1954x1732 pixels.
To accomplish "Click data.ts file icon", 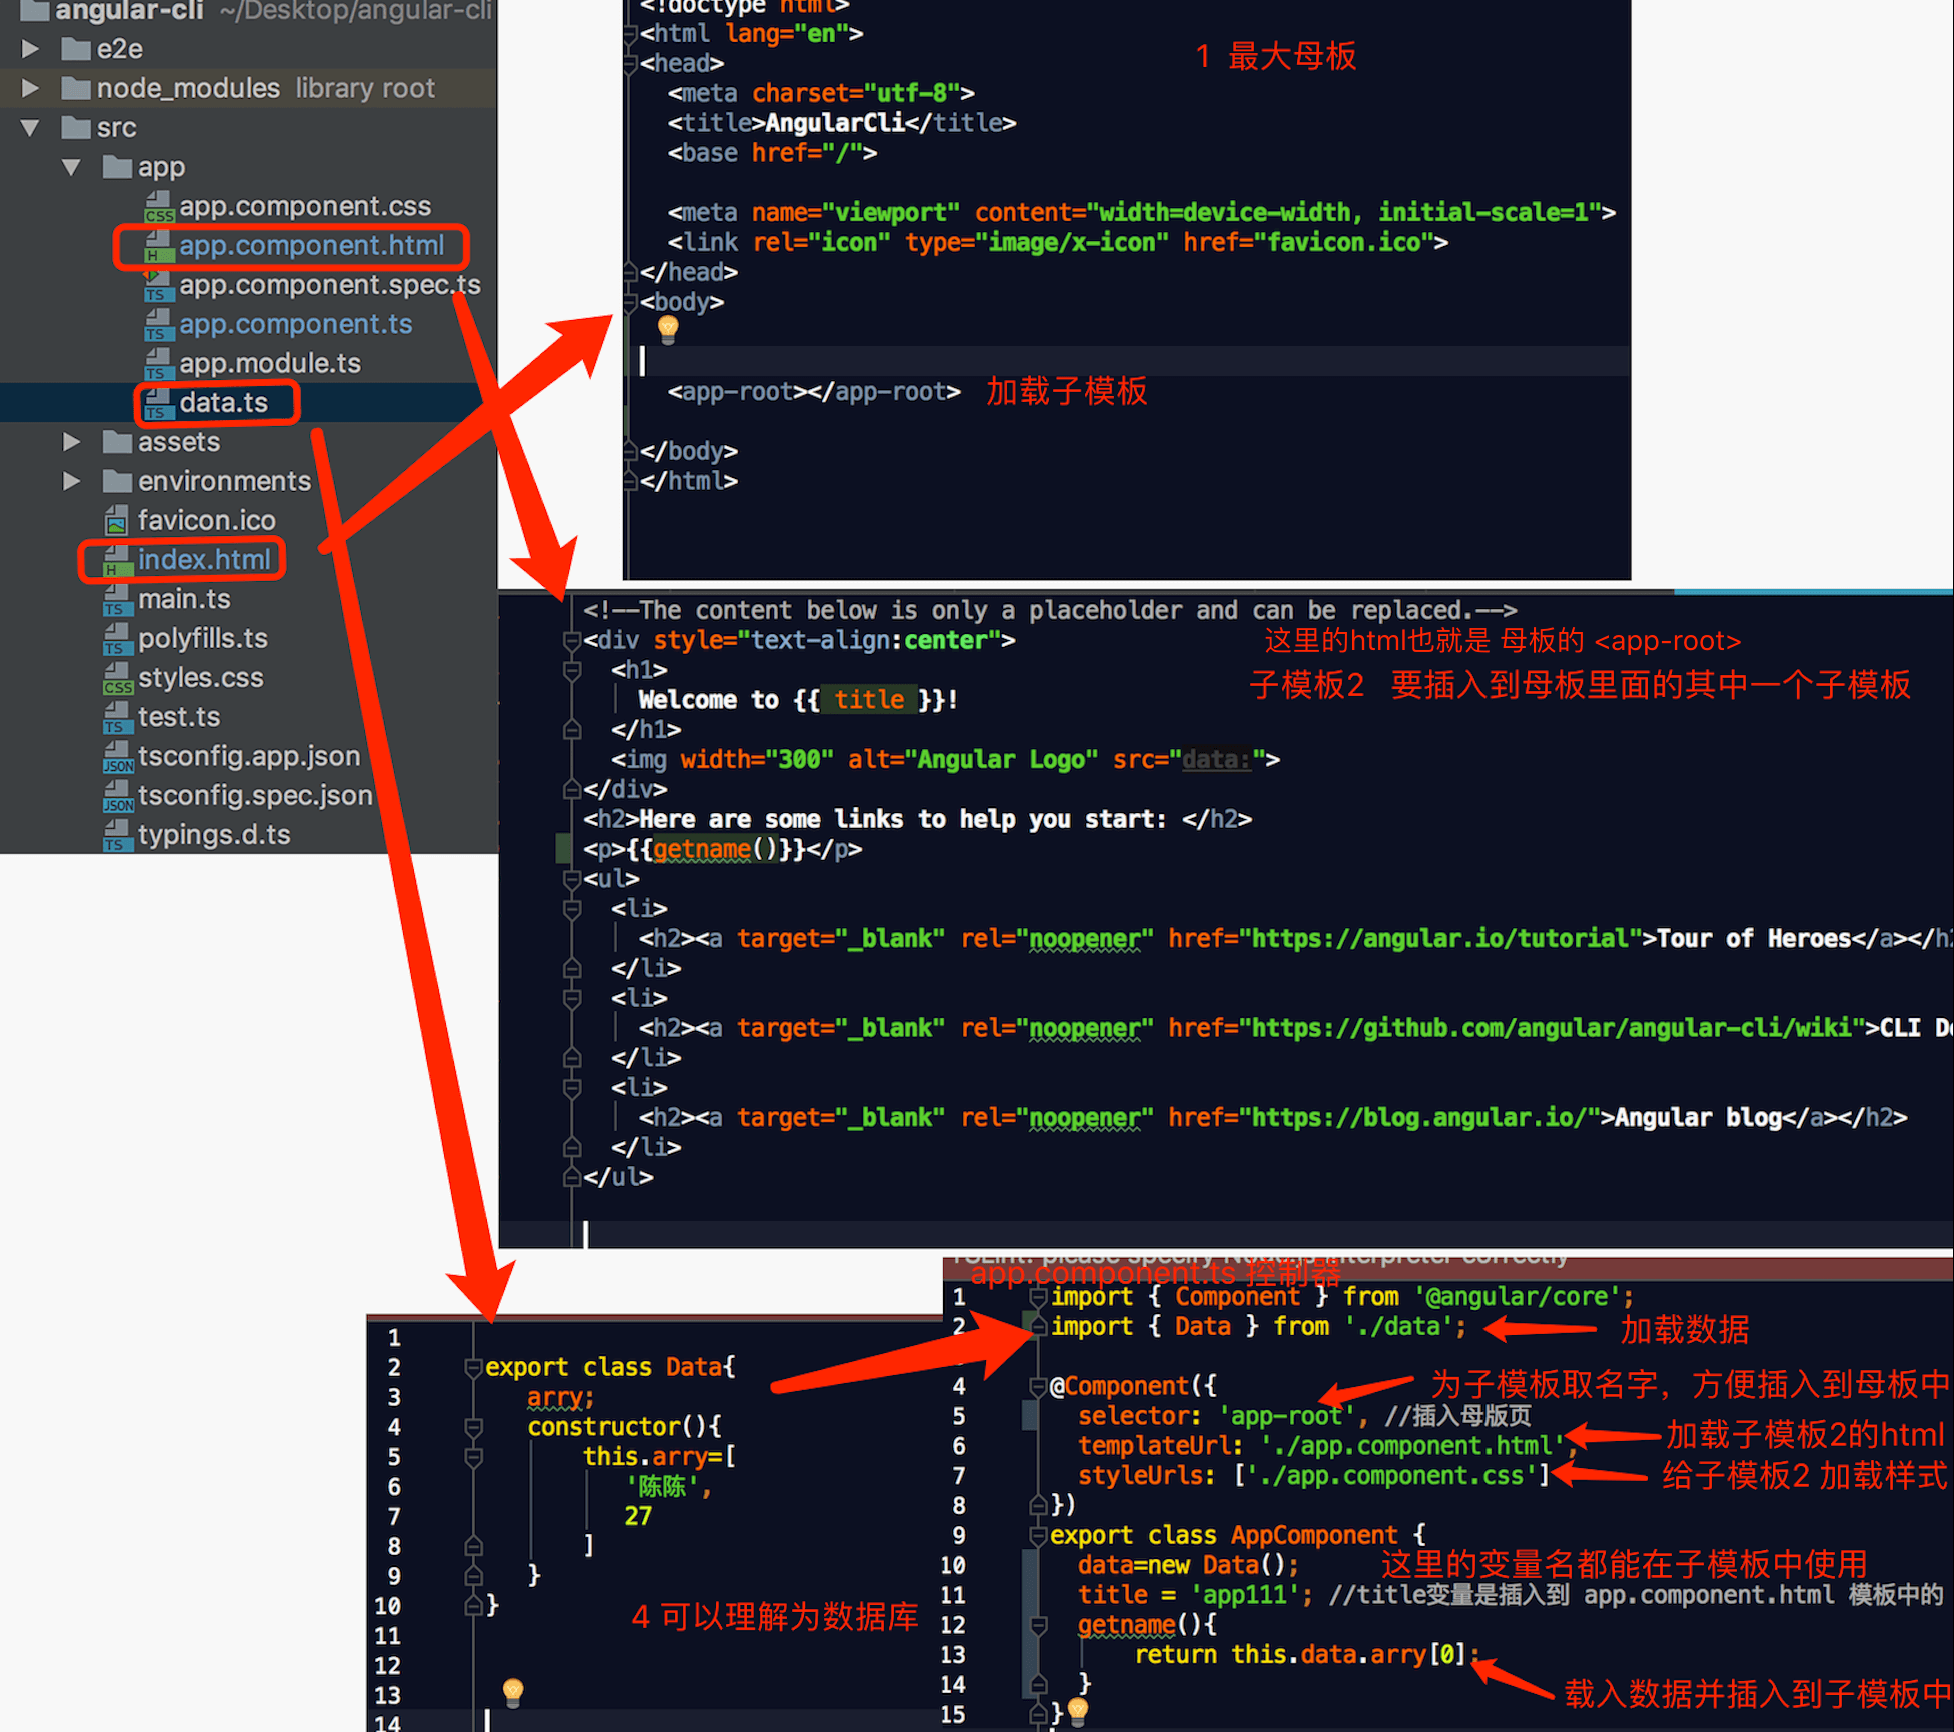I will 158,403.
